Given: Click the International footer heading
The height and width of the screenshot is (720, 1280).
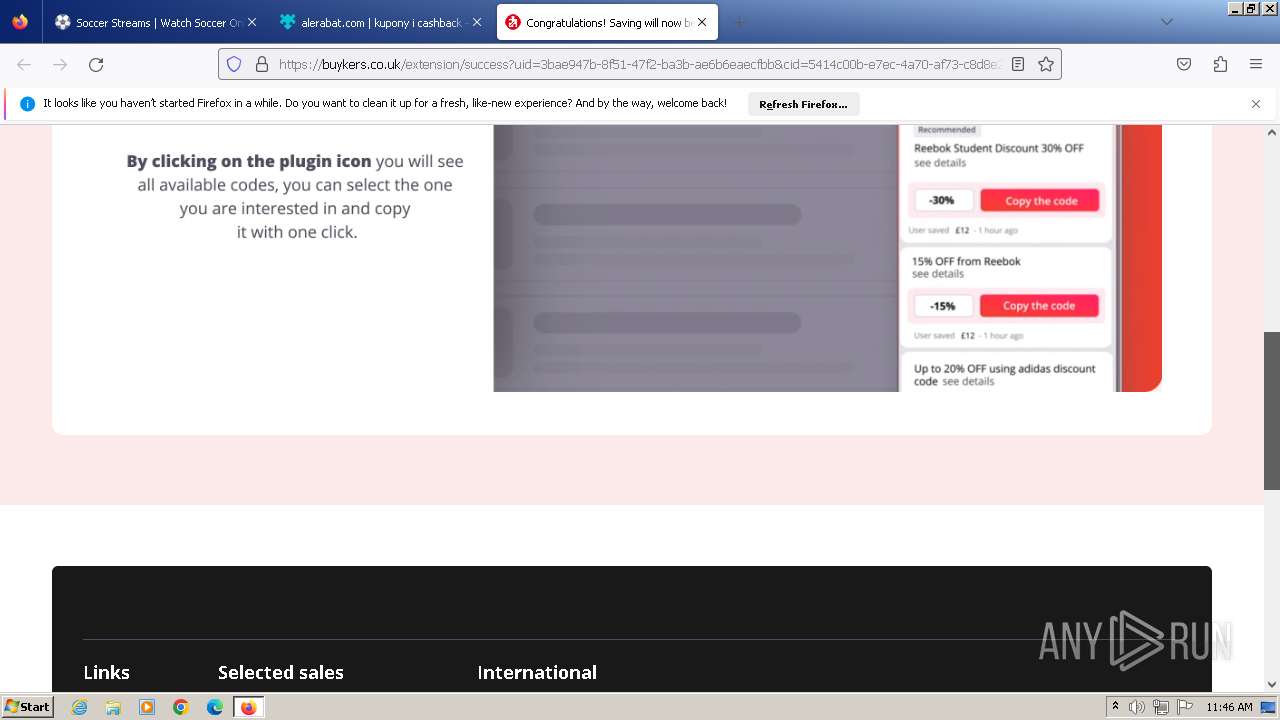Looking at the screenshot, I should [x=537, y=672].
